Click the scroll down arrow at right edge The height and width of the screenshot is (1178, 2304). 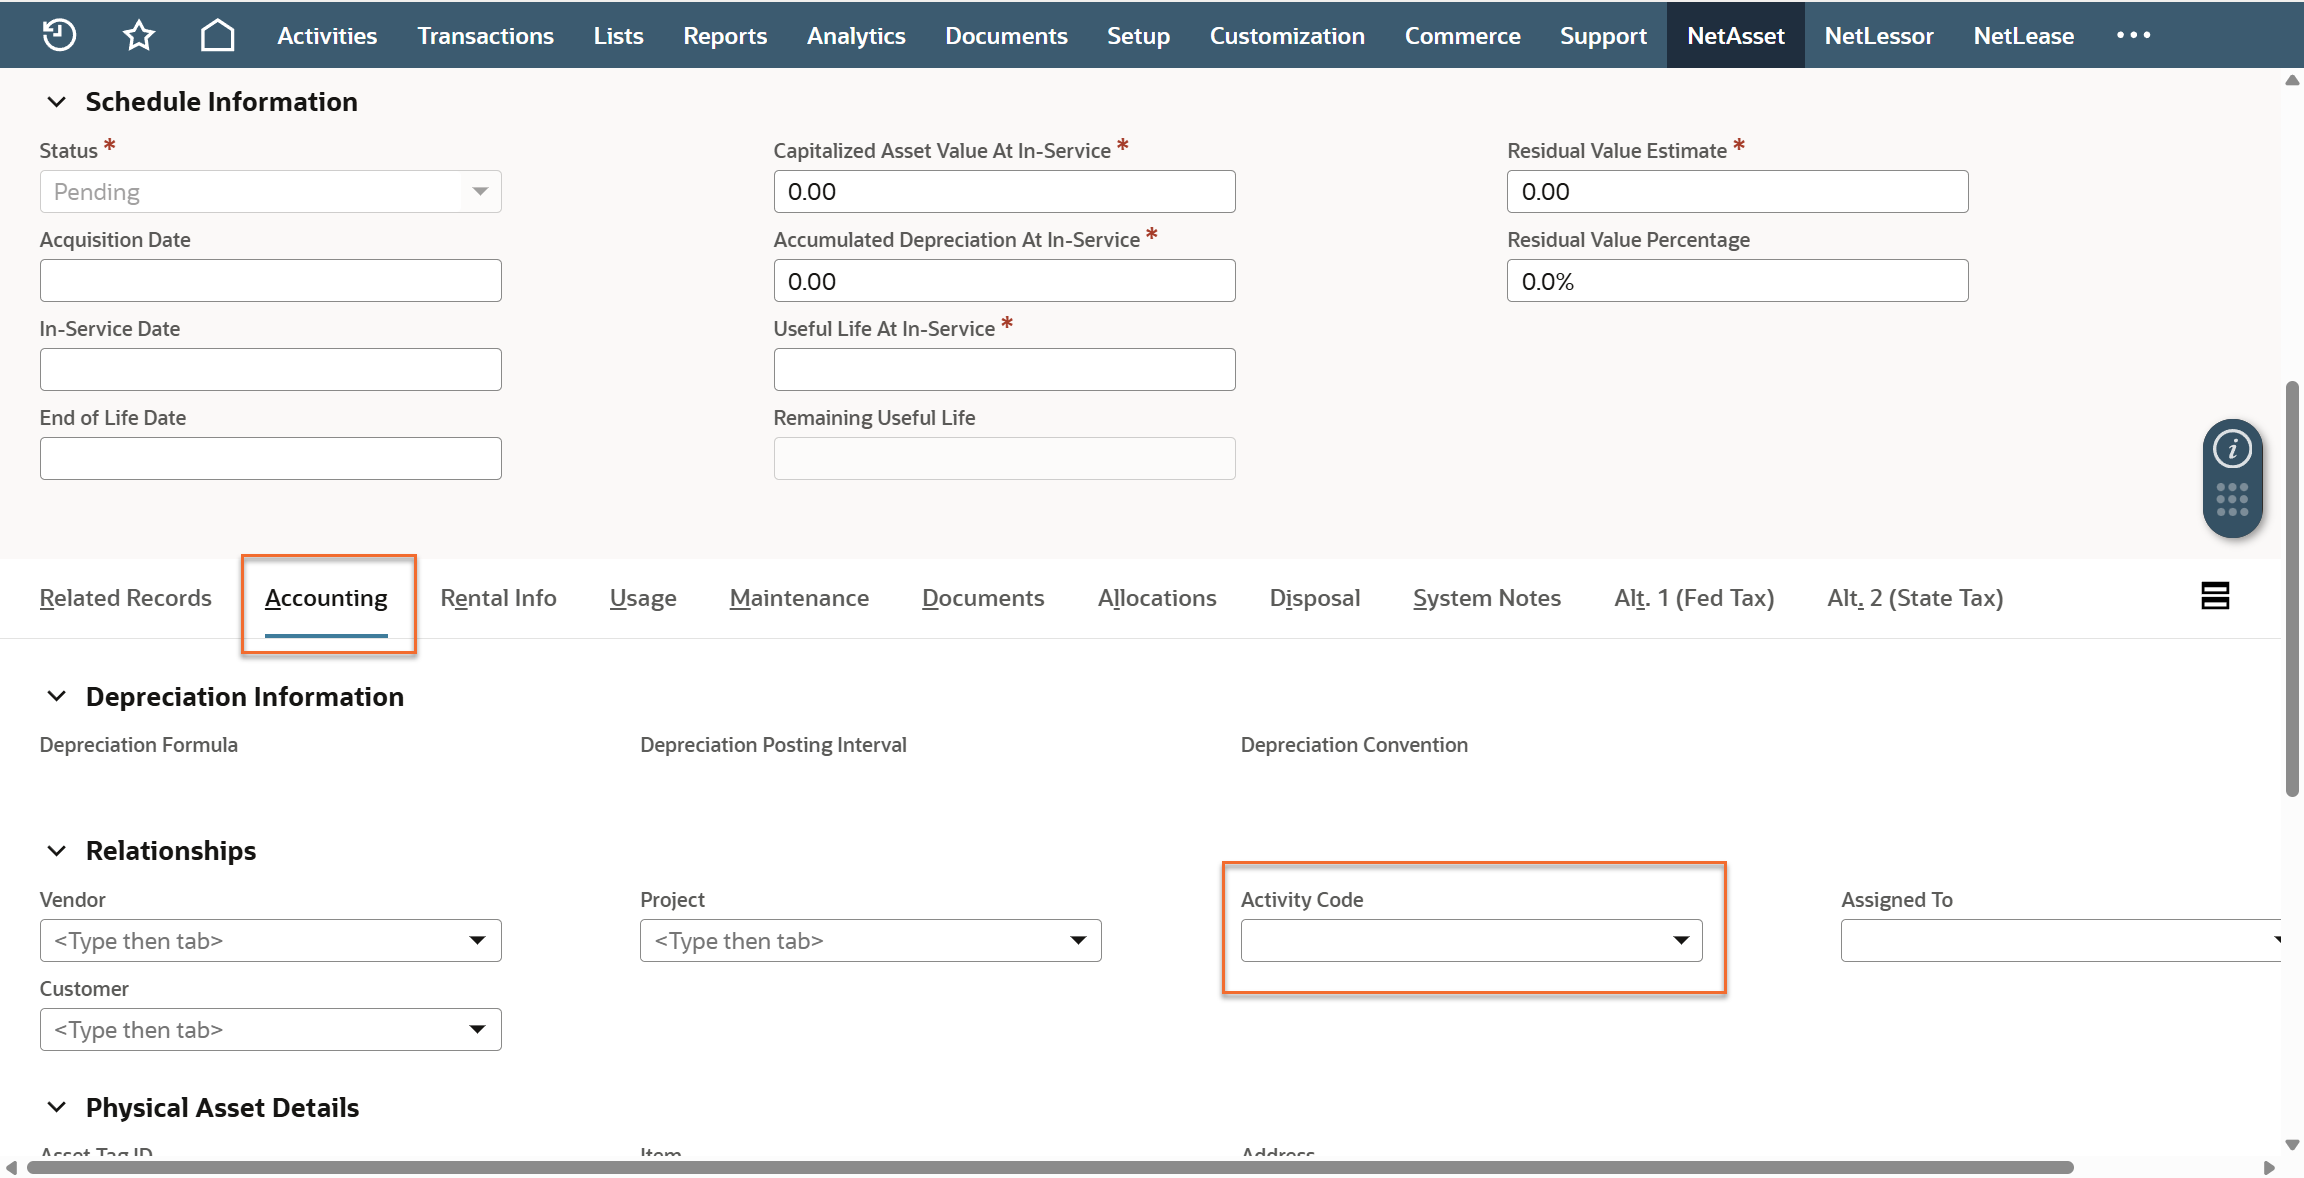click(2292, 1145)
